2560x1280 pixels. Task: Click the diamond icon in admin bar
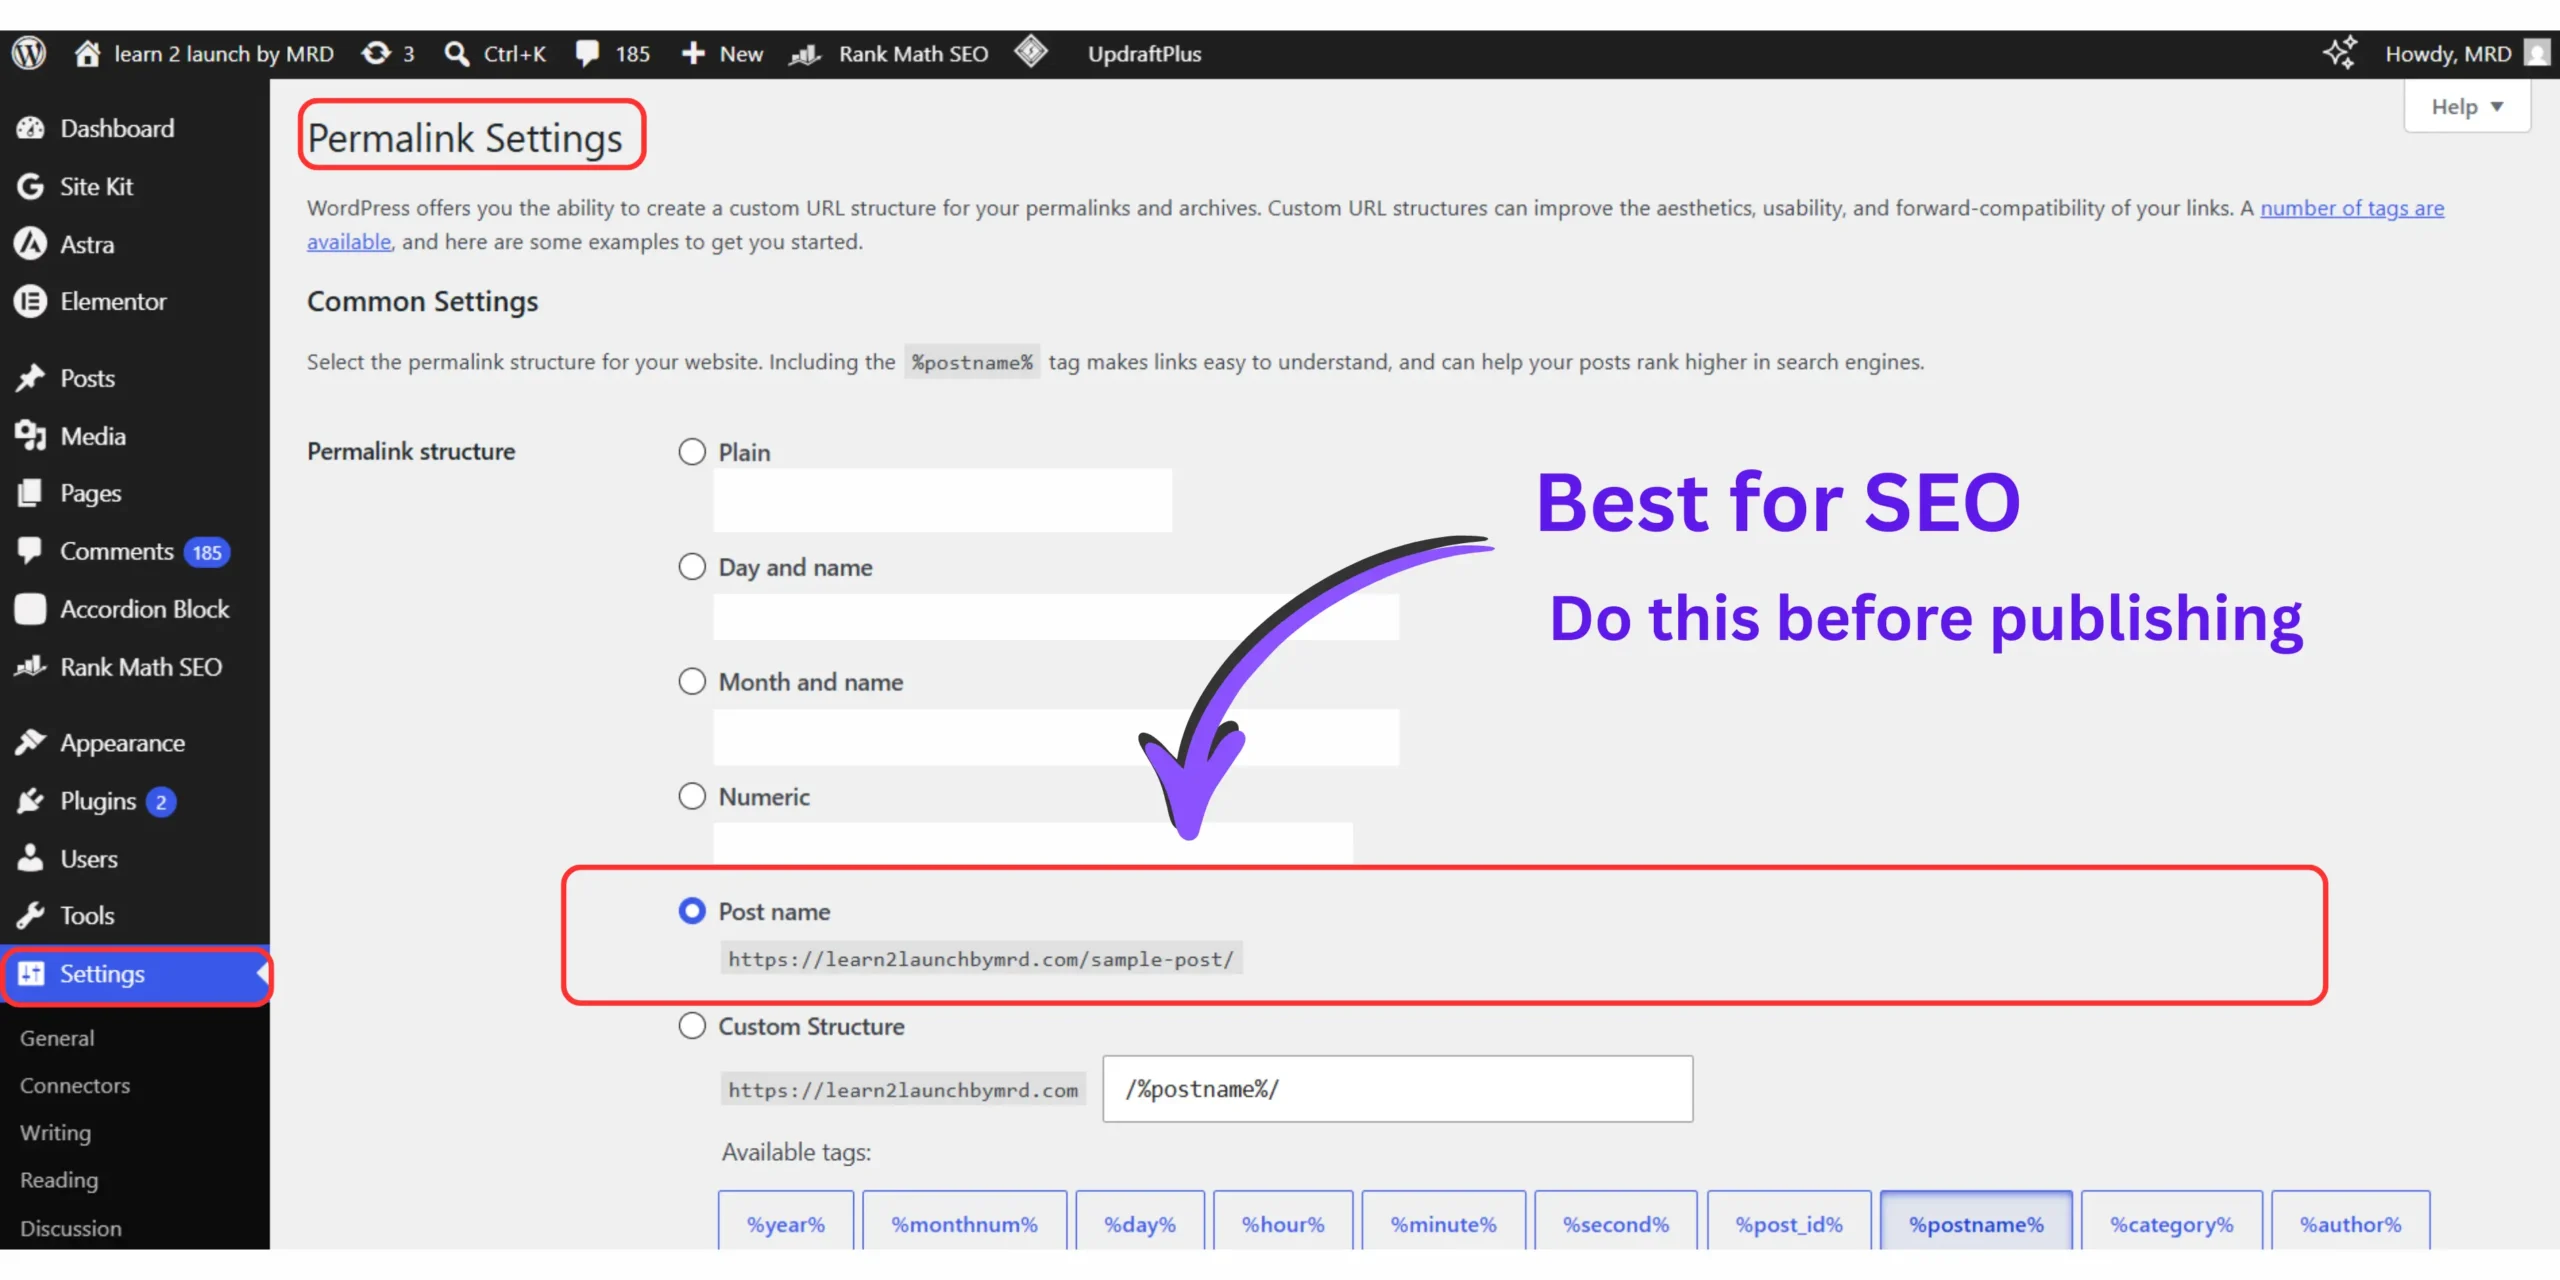[1031, 52]
